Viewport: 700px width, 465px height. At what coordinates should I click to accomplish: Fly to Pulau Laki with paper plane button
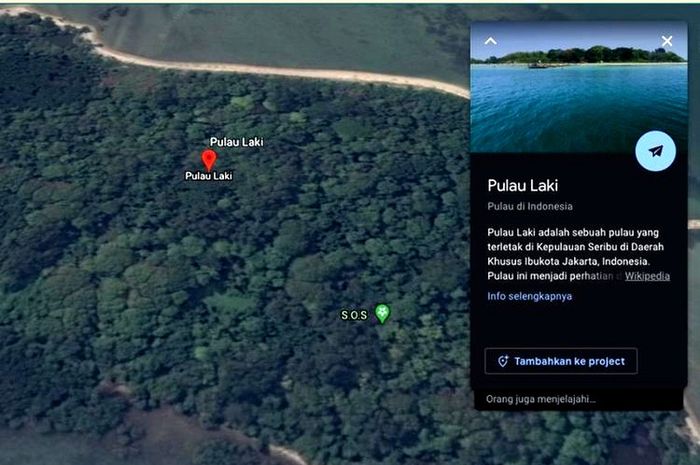655,151
